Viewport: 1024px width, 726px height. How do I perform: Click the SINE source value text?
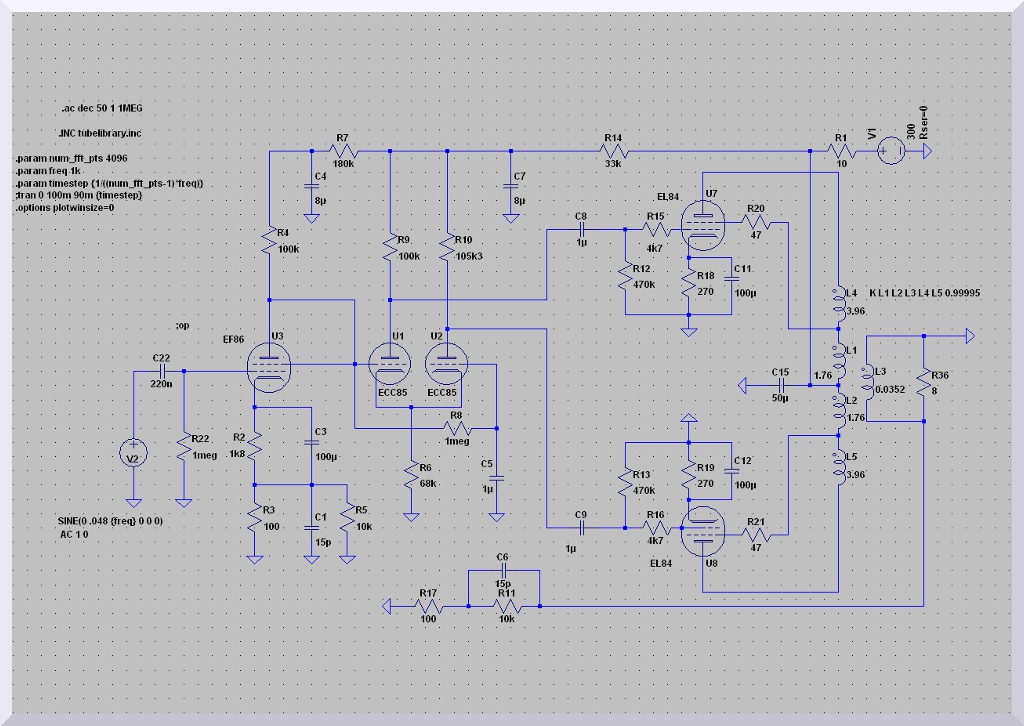coord(110,521)
